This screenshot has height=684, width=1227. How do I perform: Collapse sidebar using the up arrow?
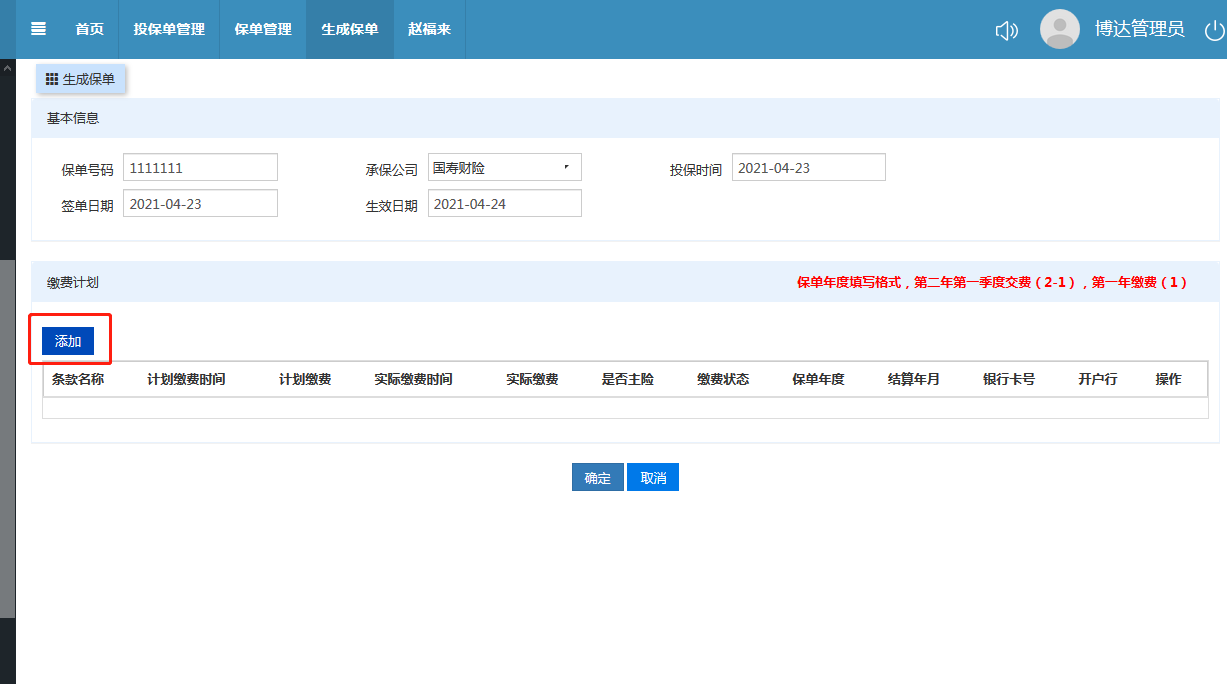pos(7,69)
